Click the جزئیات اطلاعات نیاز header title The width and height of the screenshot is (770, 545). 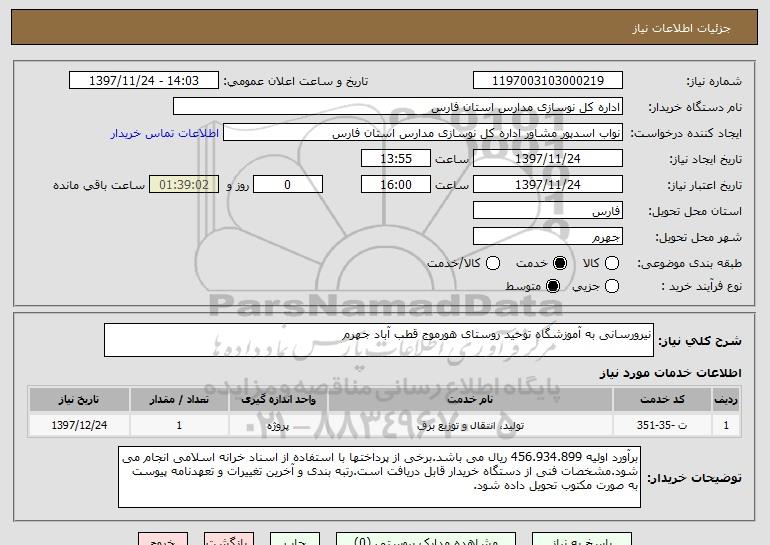pos(681,28)
